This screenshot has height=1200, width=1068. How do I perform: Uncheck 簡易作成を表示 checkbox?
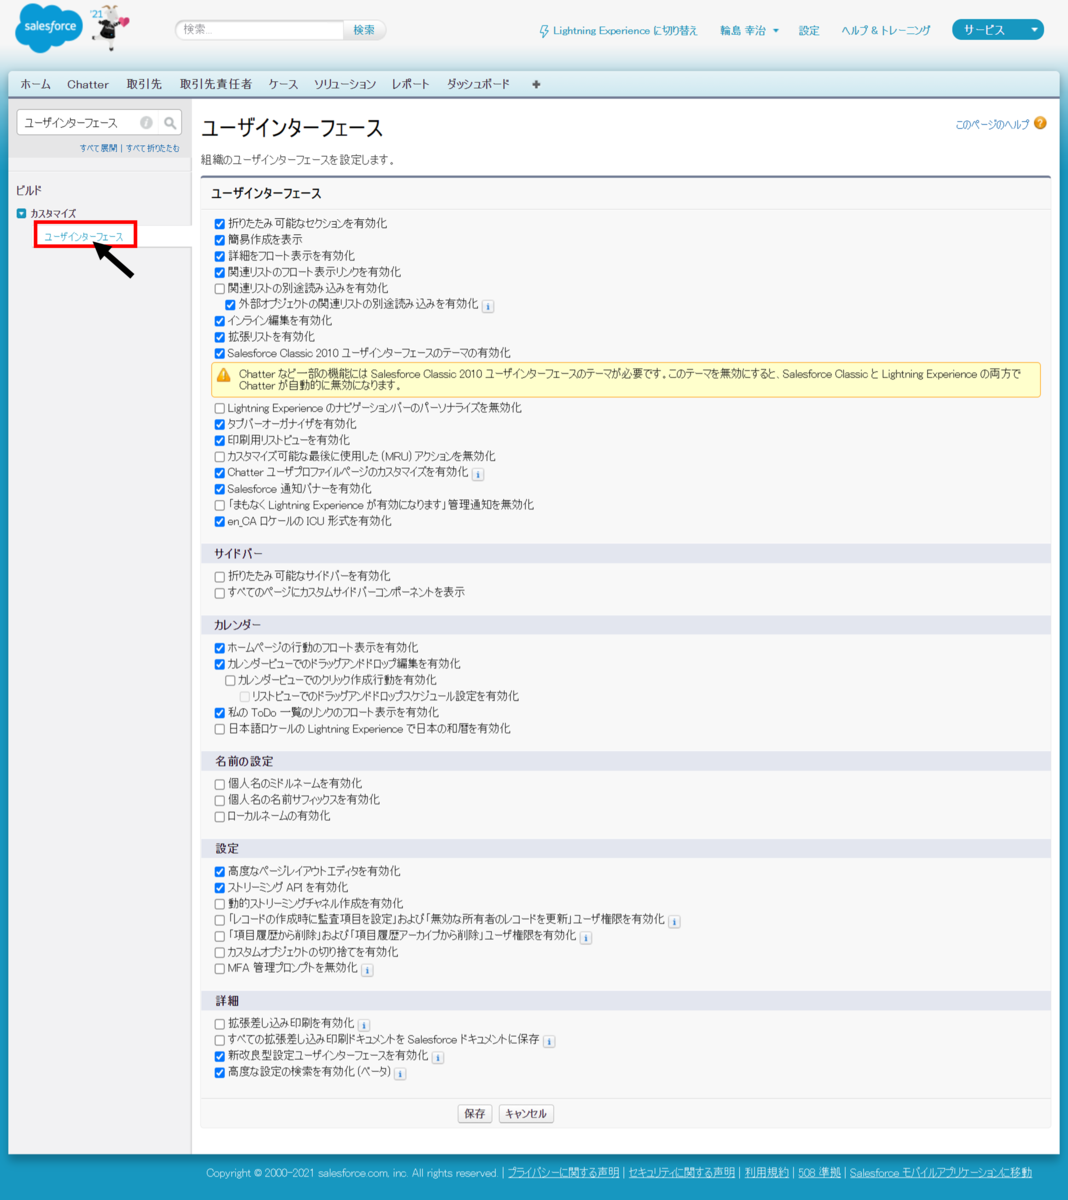coord(220,240)
